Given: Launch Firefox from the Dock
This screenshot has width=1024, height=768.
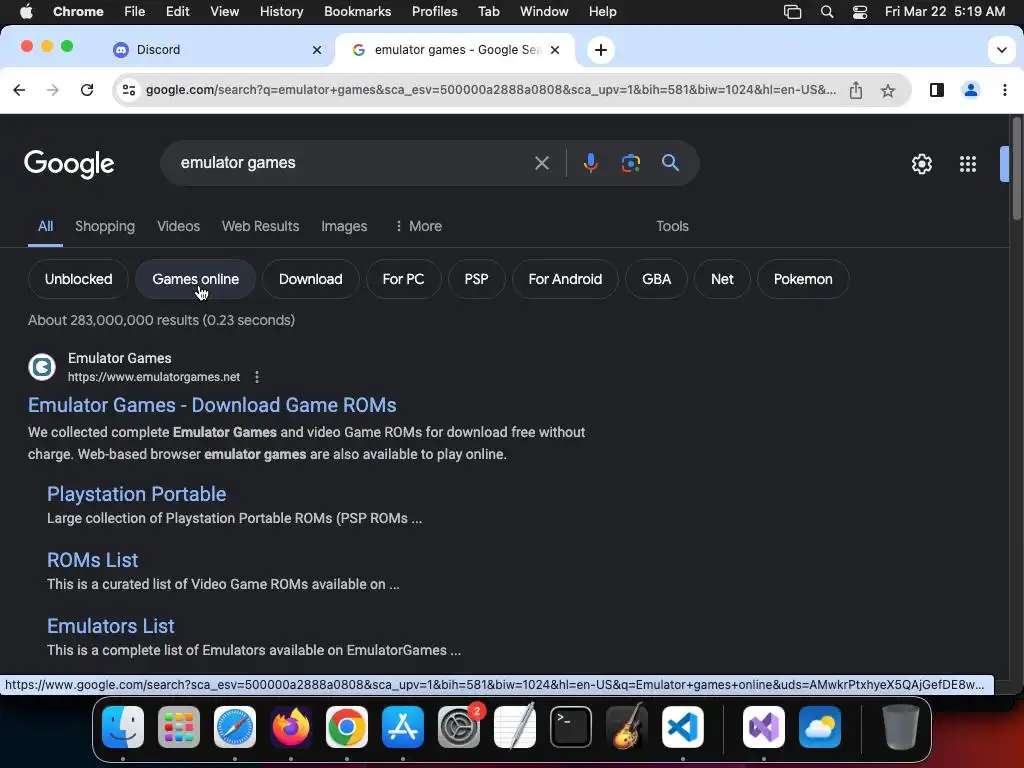Looking at the screenshot, I should click(x=291, y=727).
